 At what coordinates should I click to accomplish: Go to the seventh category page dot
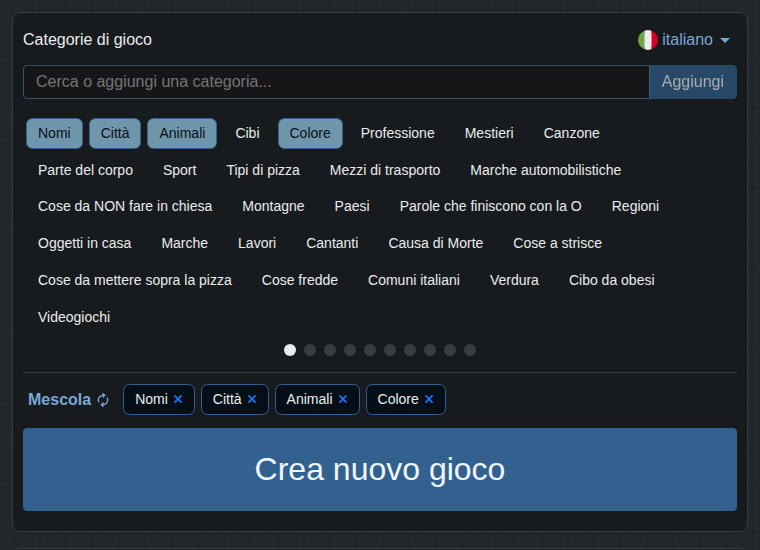pyautogui.click(x=410, y=350)
